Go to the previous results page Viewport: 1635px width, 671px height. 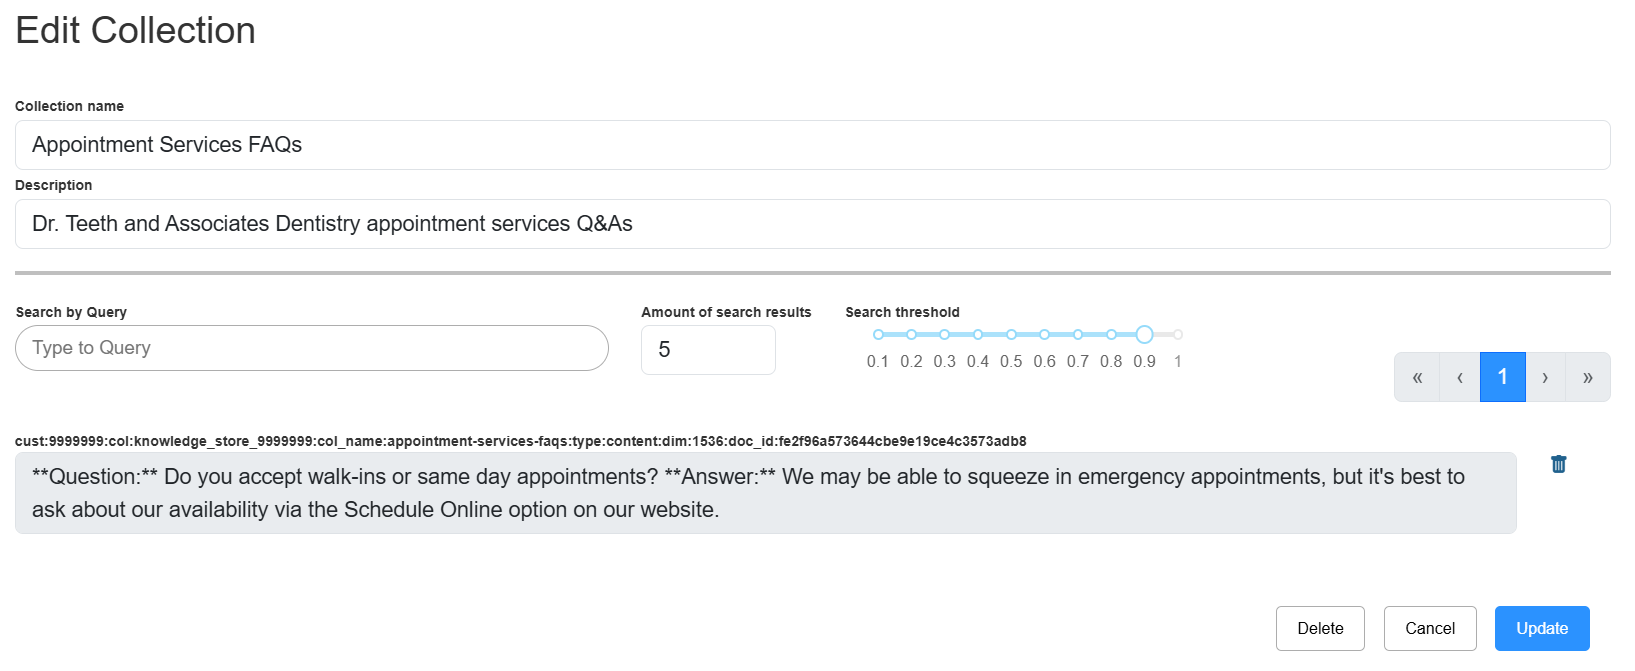1460,377
